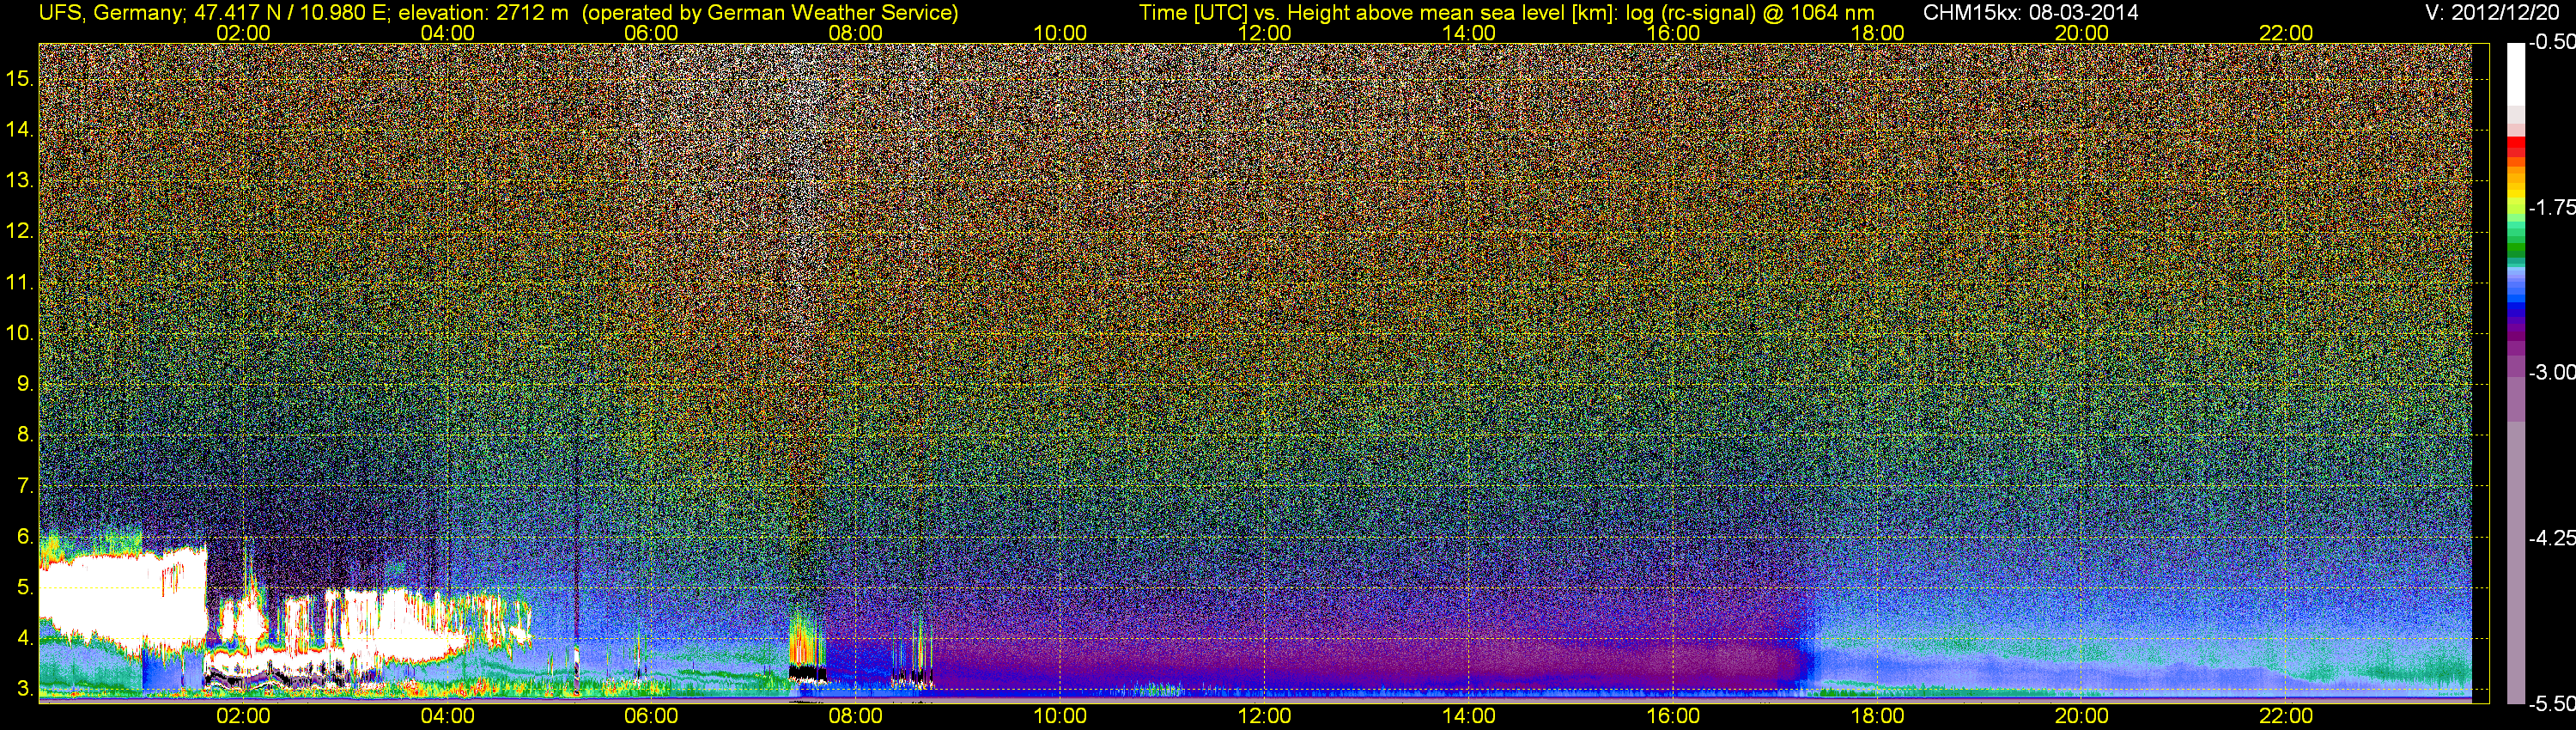The width and height of the screenshot is (2576, 730).
Task: Click the "-3.00" color scale value
Action: (2551, 372)
